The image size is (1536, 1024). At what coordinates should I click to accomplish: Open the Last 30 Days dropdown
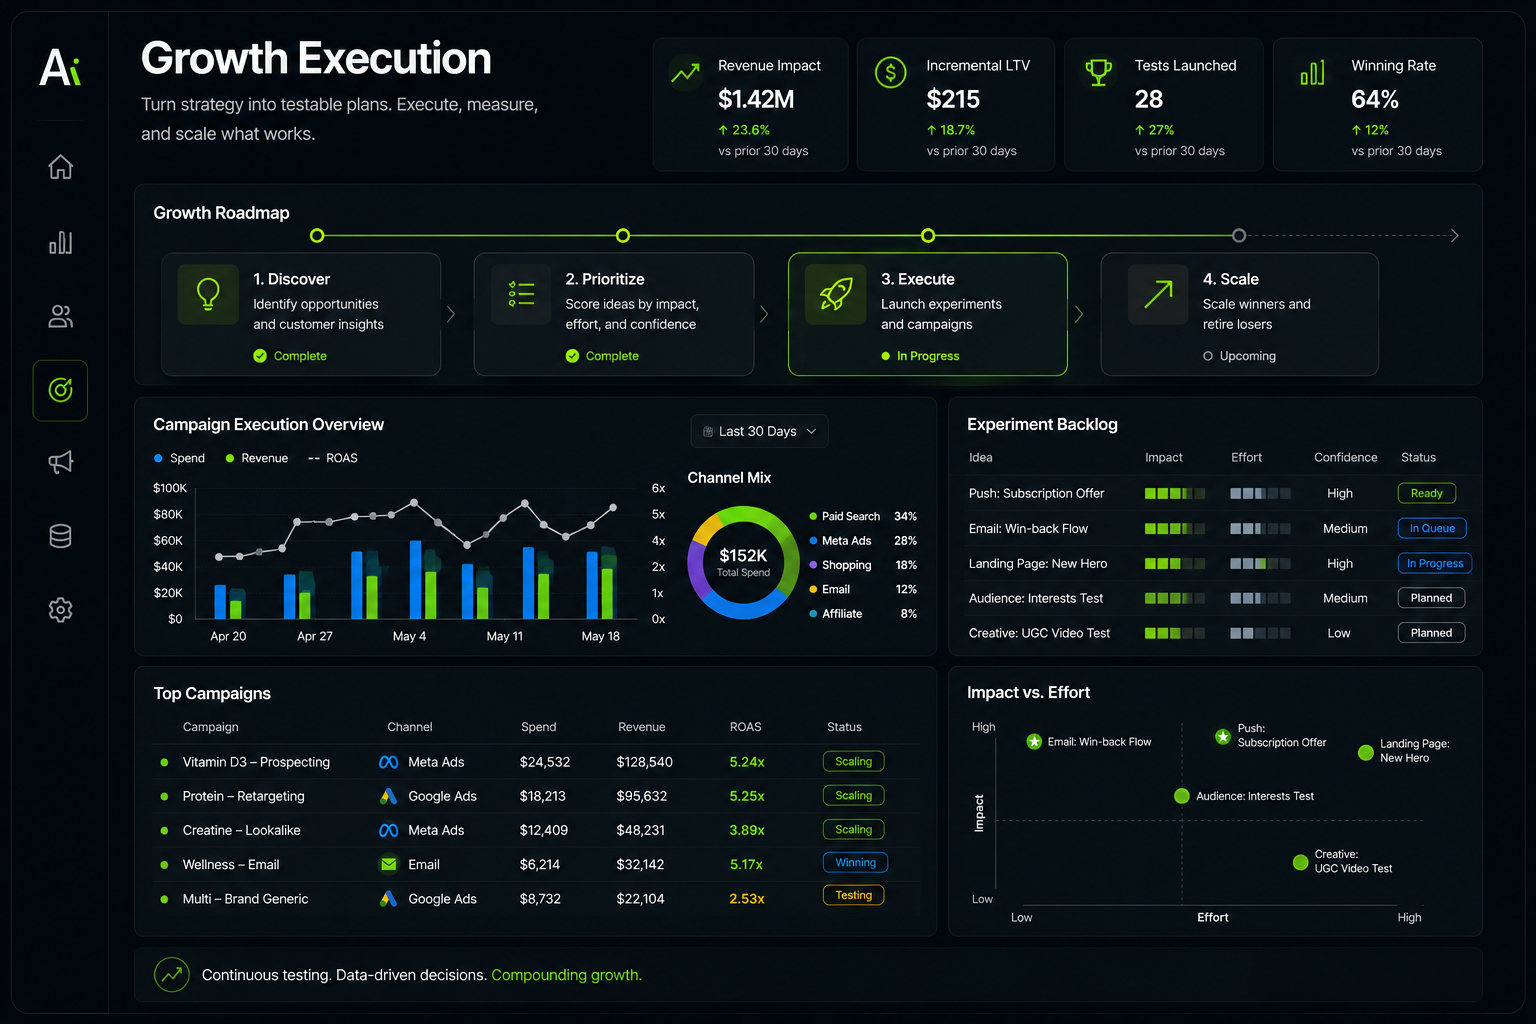759,431
